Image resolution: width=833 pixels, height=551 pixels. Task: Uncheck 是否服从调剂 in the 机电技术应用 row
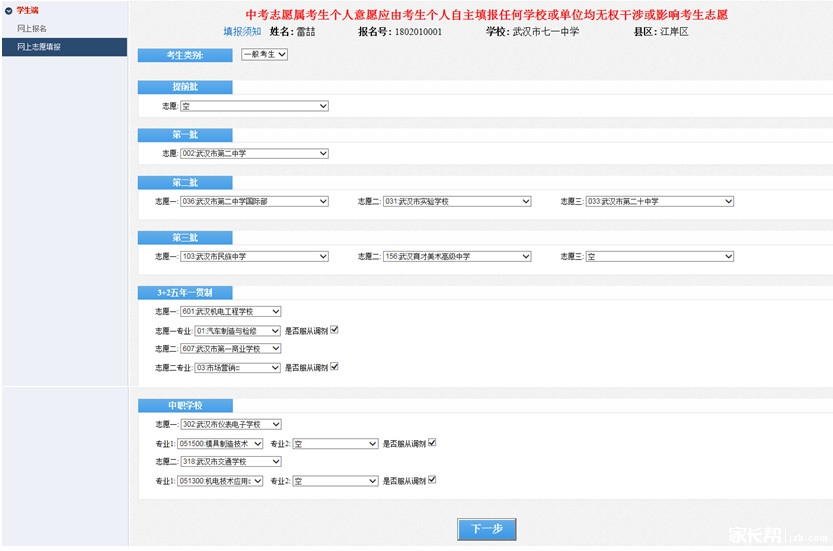432,480
